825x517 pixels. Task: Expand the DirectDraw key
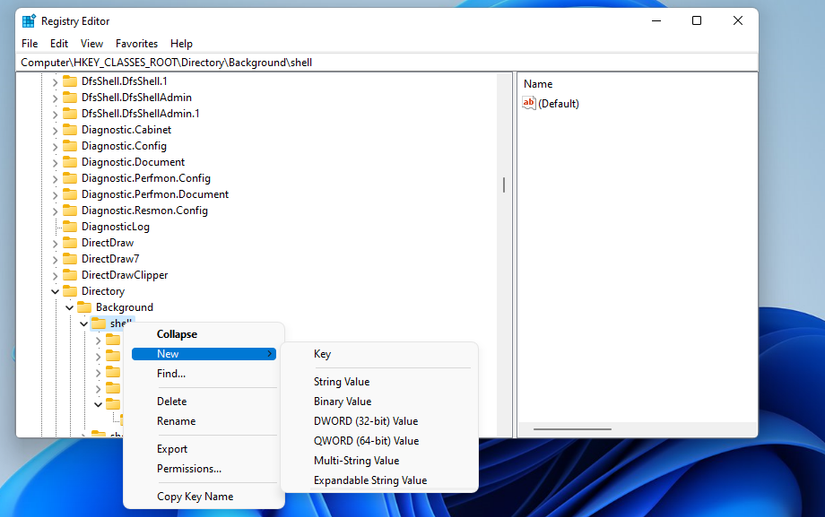coord(55,244)
